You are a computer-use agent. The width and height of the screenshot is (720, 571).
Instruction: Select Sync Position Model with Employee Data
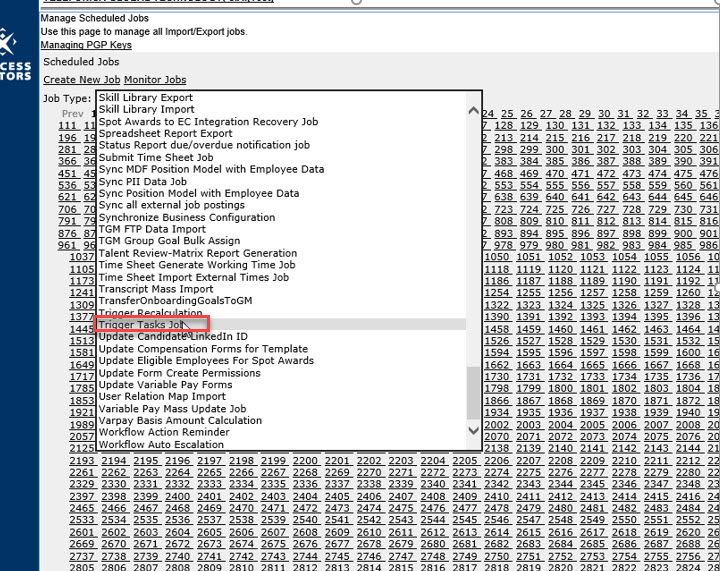pos(199,193)
